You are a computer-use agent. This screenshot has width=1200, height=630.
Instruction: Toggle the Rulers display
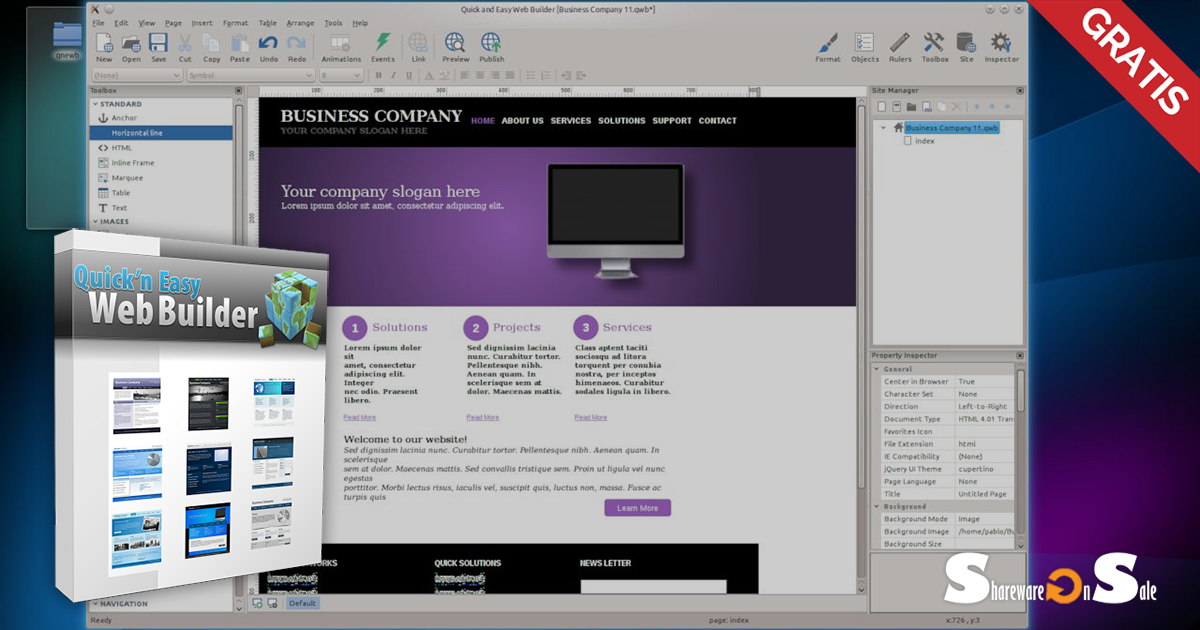coord(899,45)
